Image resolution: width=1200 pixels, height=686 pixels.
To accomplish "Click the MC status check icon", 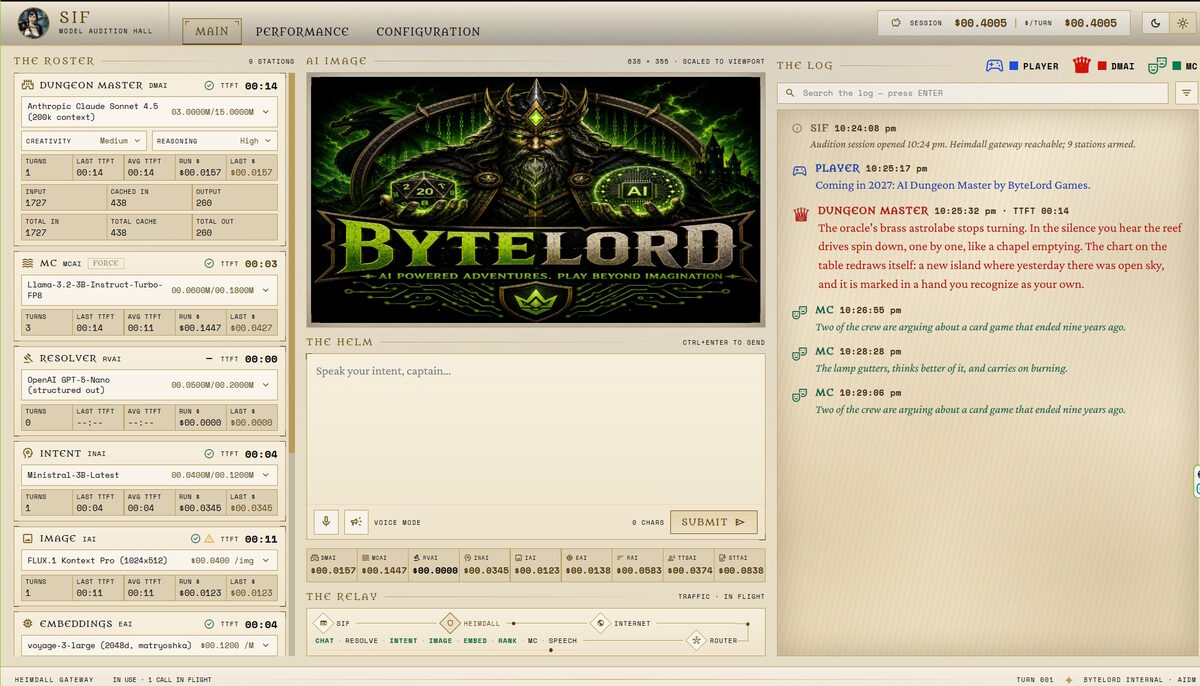I will click(x=209, y=263).
